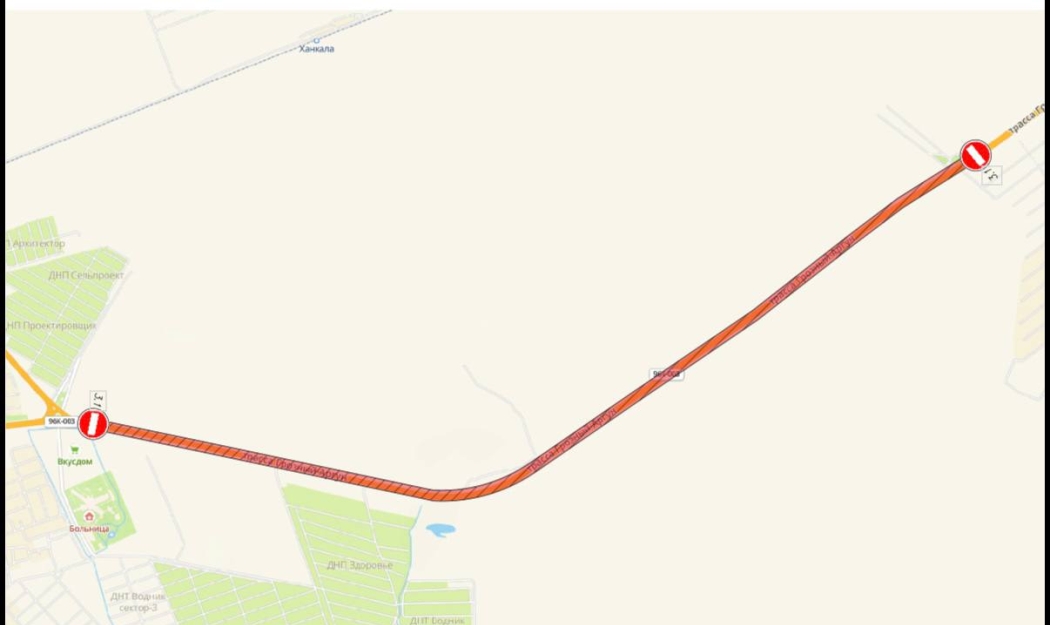Image resolution: width=1050 pixels, height=625 pixels.
Task: Click the Ханкала railway station marker
Action: (x=317, y=40)
